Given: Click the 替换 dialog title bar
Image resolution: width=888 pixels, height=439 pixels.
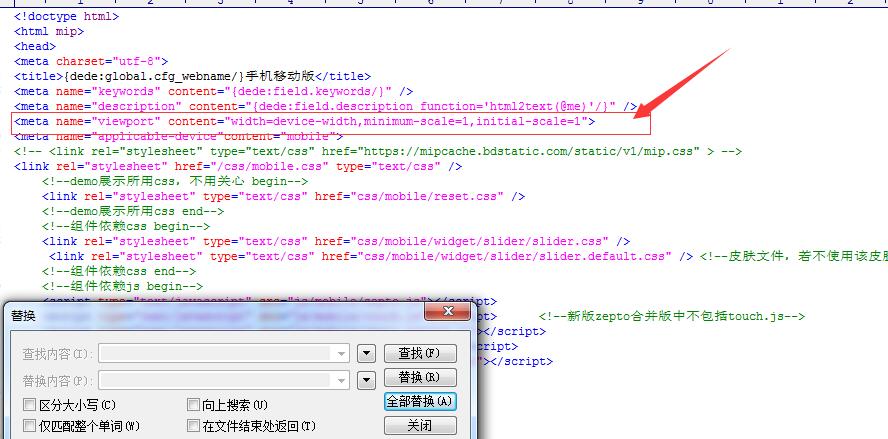Looking at the screenshot, I should (x=200, y=314).
